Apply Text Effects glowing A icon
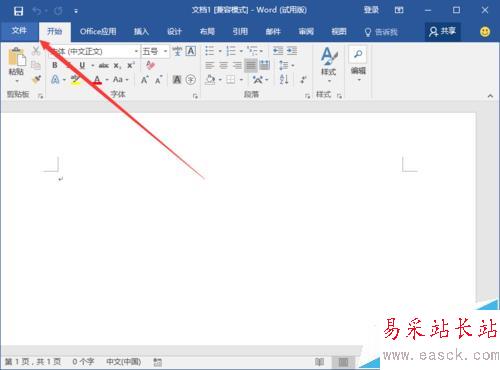 click(x=55, y=80)
